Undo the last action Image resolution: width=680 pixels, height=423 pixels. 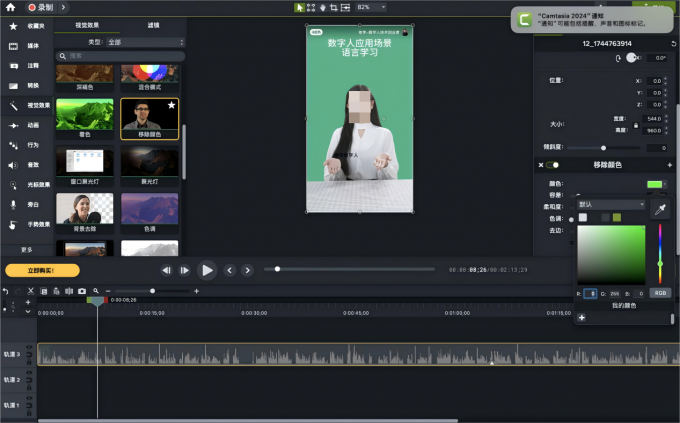coord(5,291)
